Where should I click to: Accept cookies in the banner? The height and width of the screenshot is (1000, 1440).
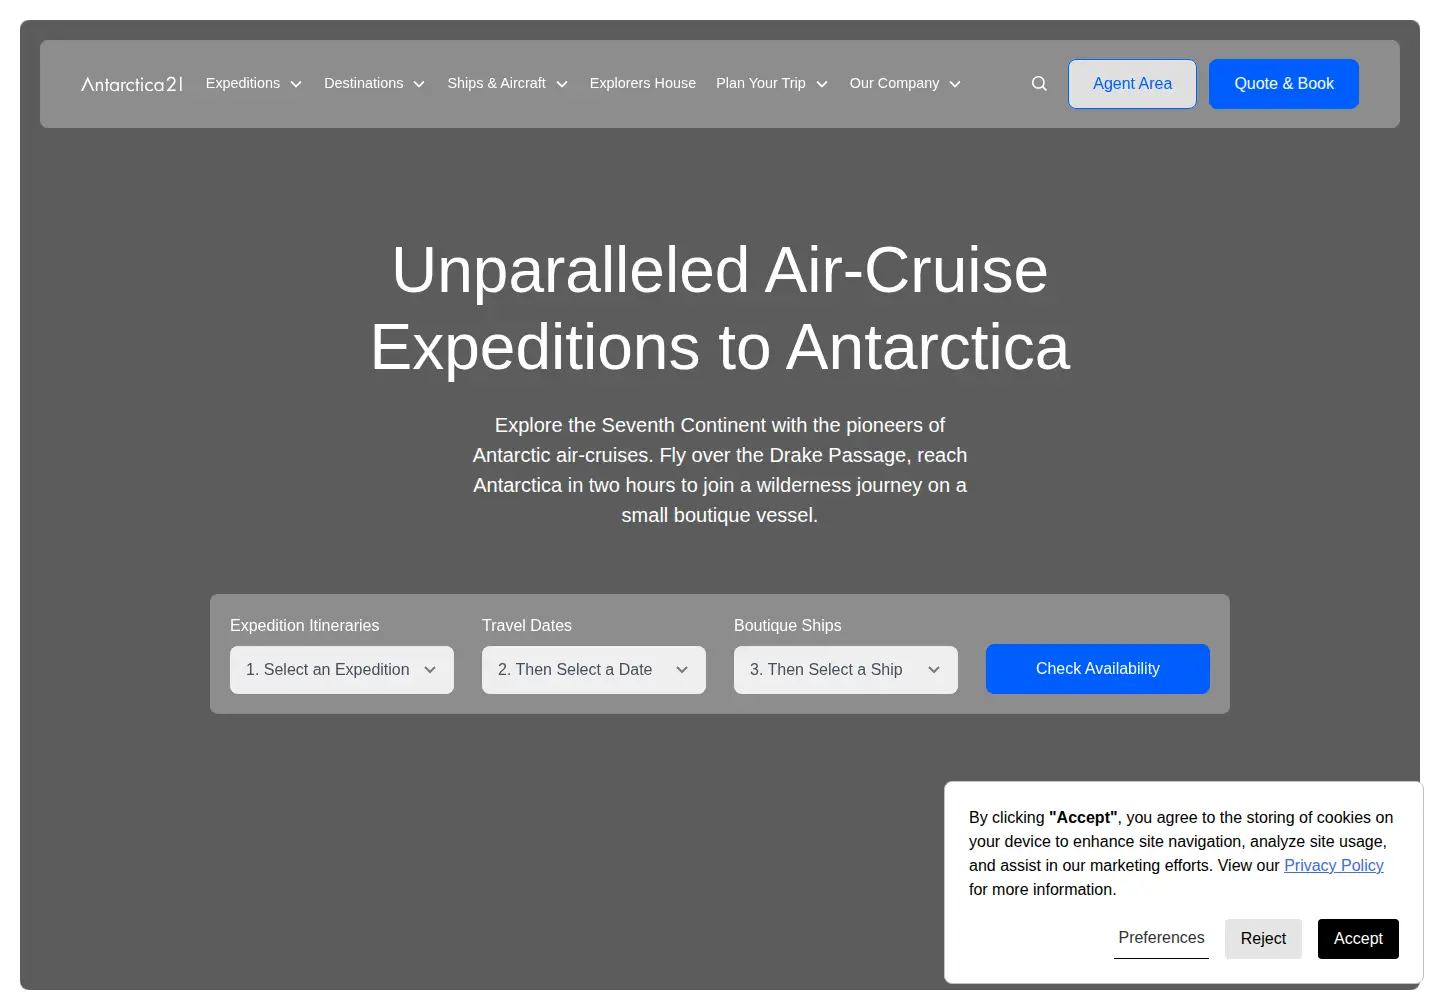click(1358, 939)
